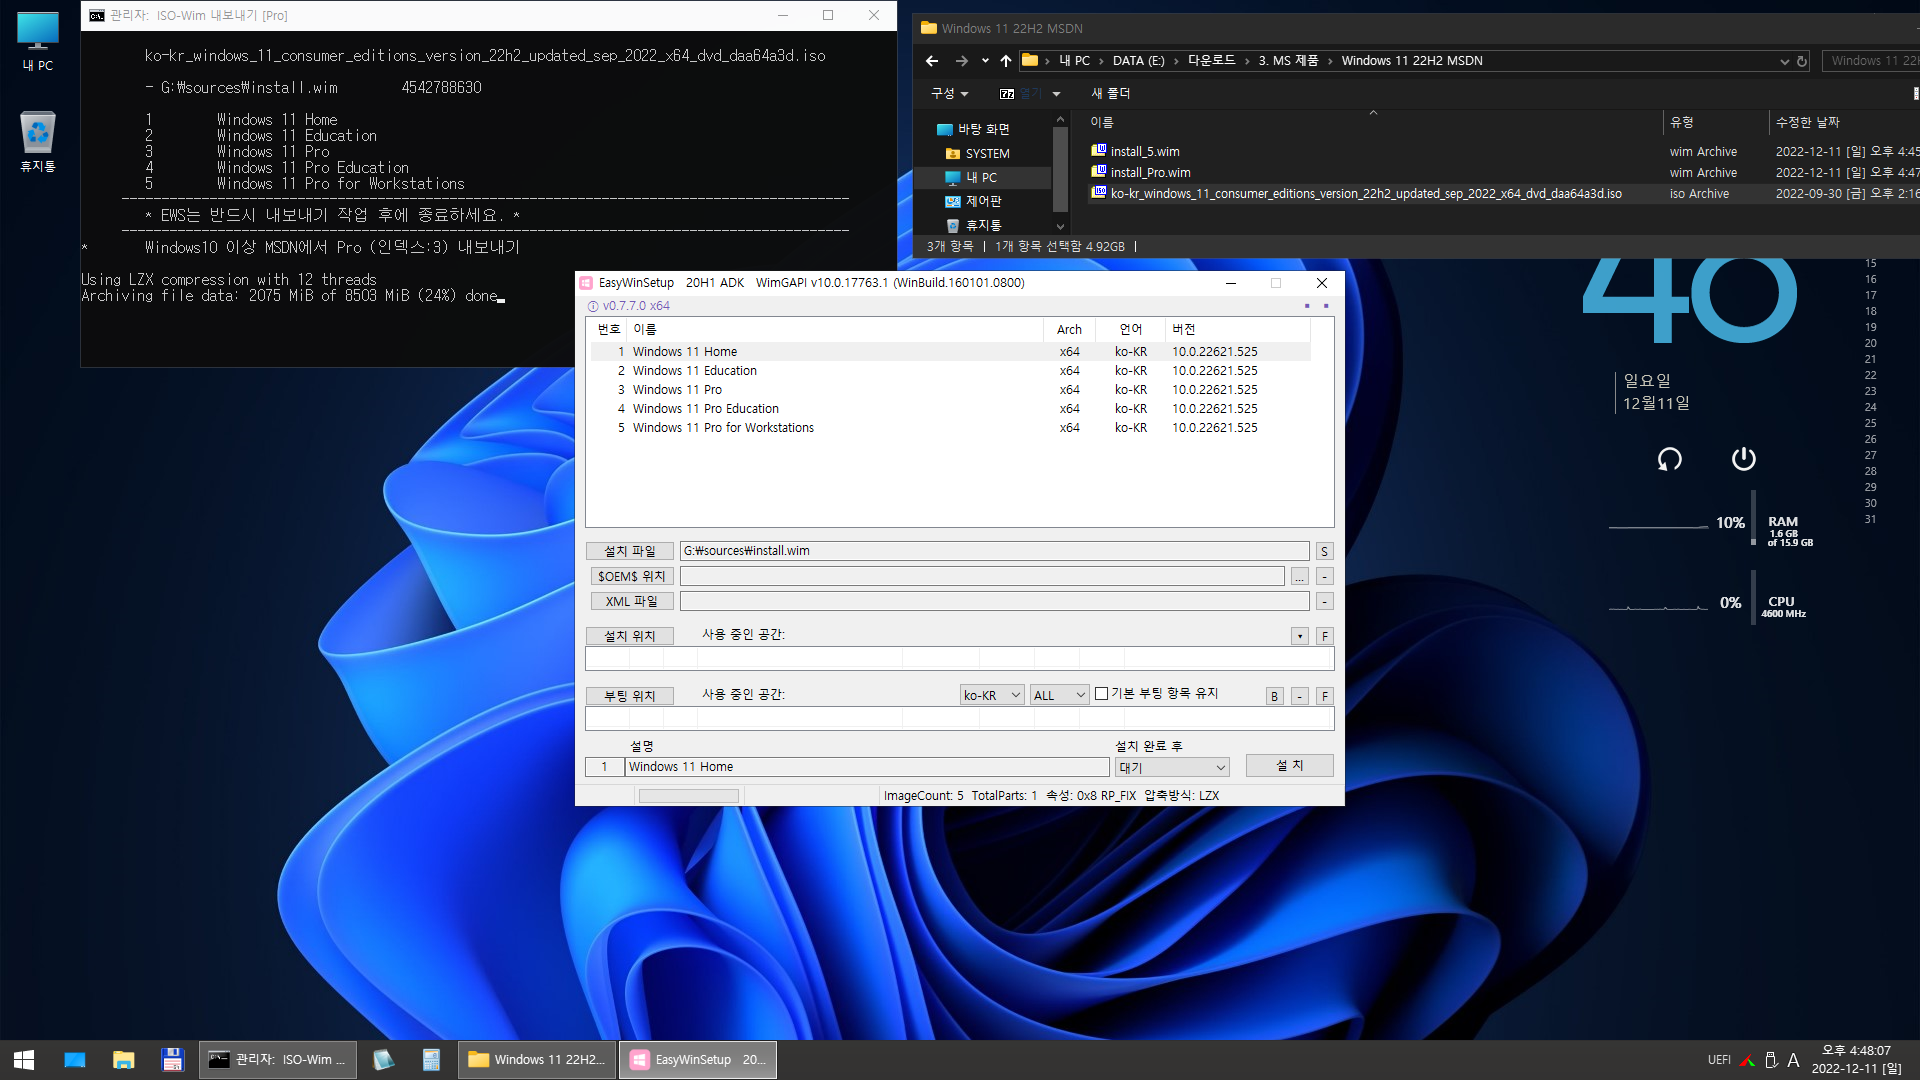Click the 새 폴더 toolbar item
The height and width of the screenshot is (1080, 1920).
coord(1110,94)
